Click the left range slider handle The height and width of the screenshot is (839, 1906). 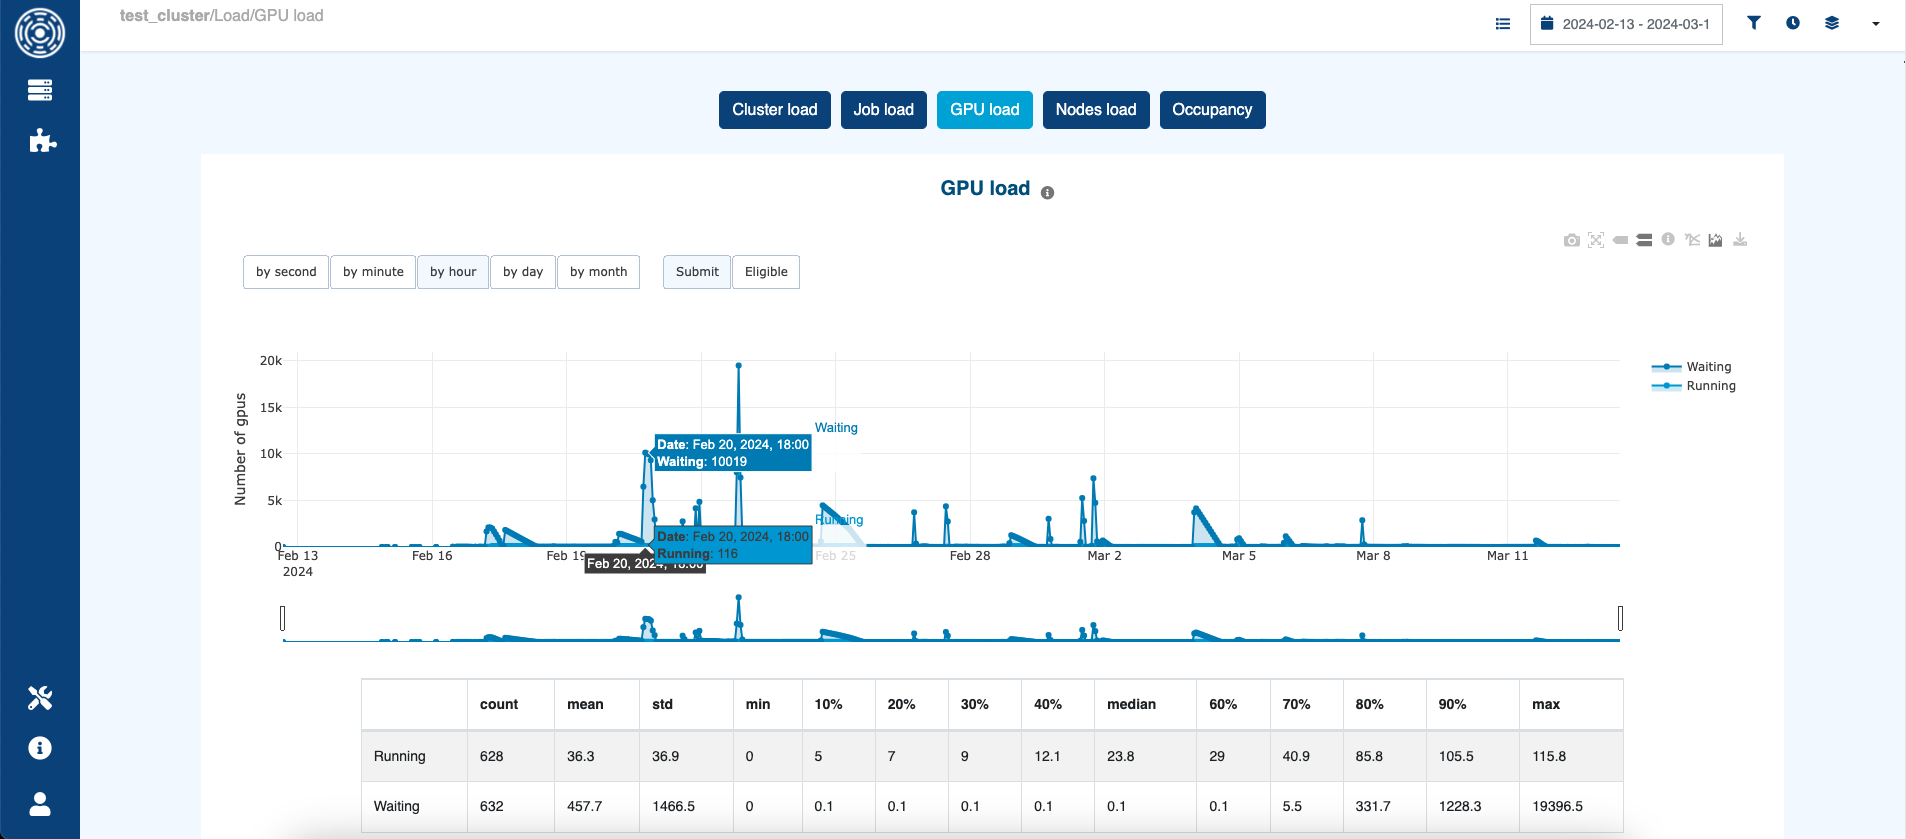pyautogui.click(x=283, y=618)
